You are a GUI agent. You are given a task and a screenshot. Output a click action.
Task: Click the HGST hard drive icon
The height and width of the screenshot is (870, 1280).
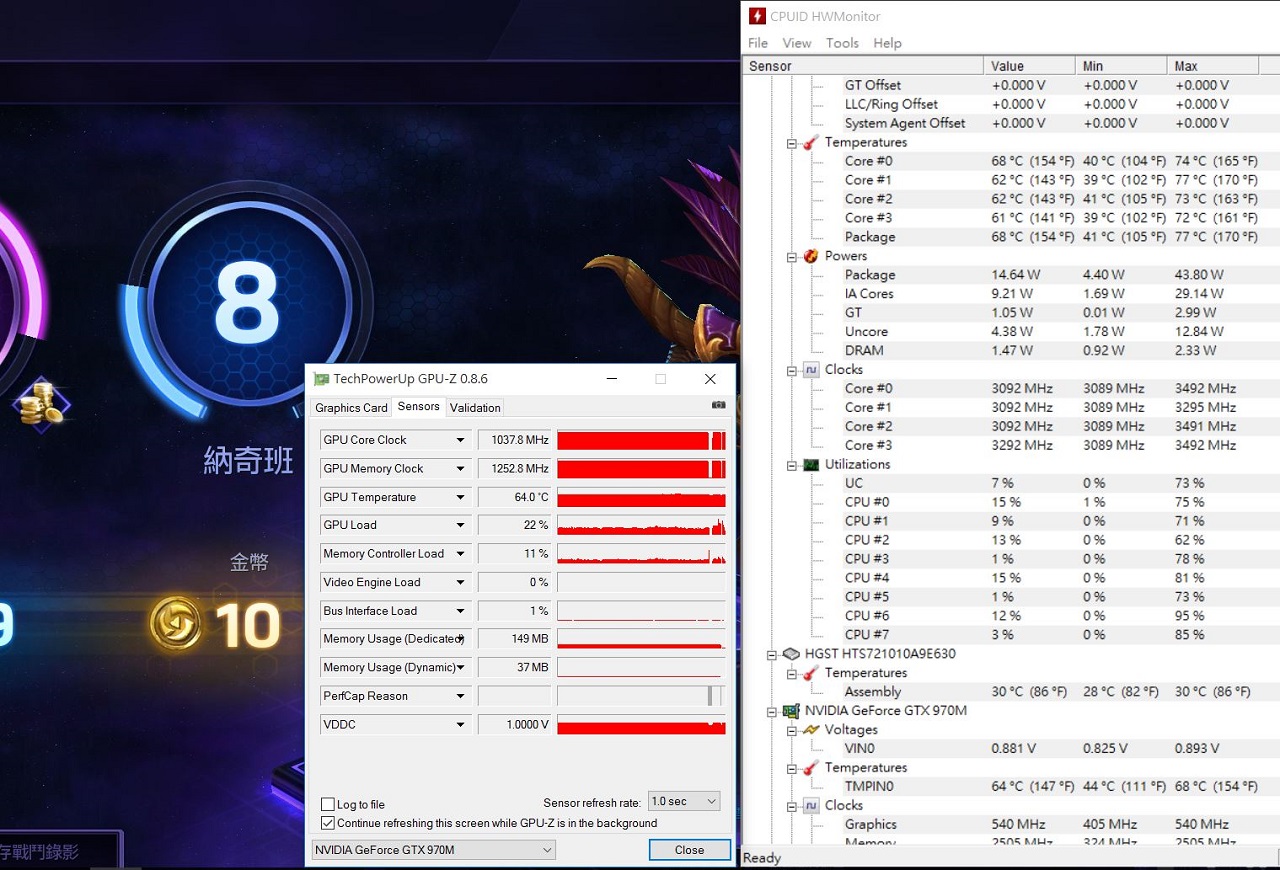point(791,654)
